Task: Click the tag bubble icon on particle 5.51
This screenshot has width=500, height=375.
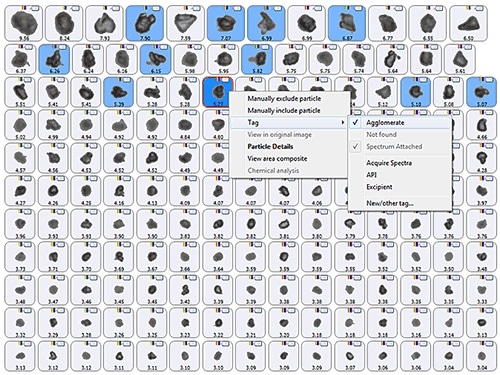Action: (28, 80)
